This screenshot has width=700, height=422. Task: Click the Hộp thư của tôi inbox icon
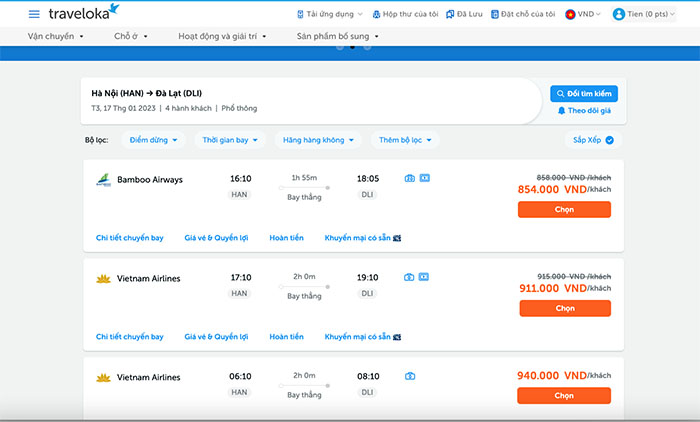[376, 14]
